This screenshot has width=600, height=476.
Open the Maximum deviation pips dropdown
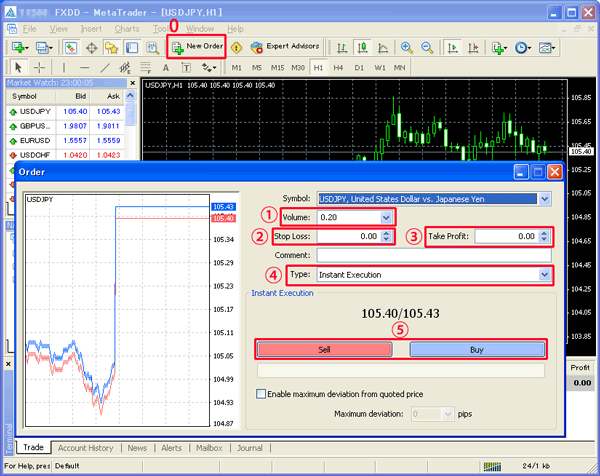pos(447,414)
